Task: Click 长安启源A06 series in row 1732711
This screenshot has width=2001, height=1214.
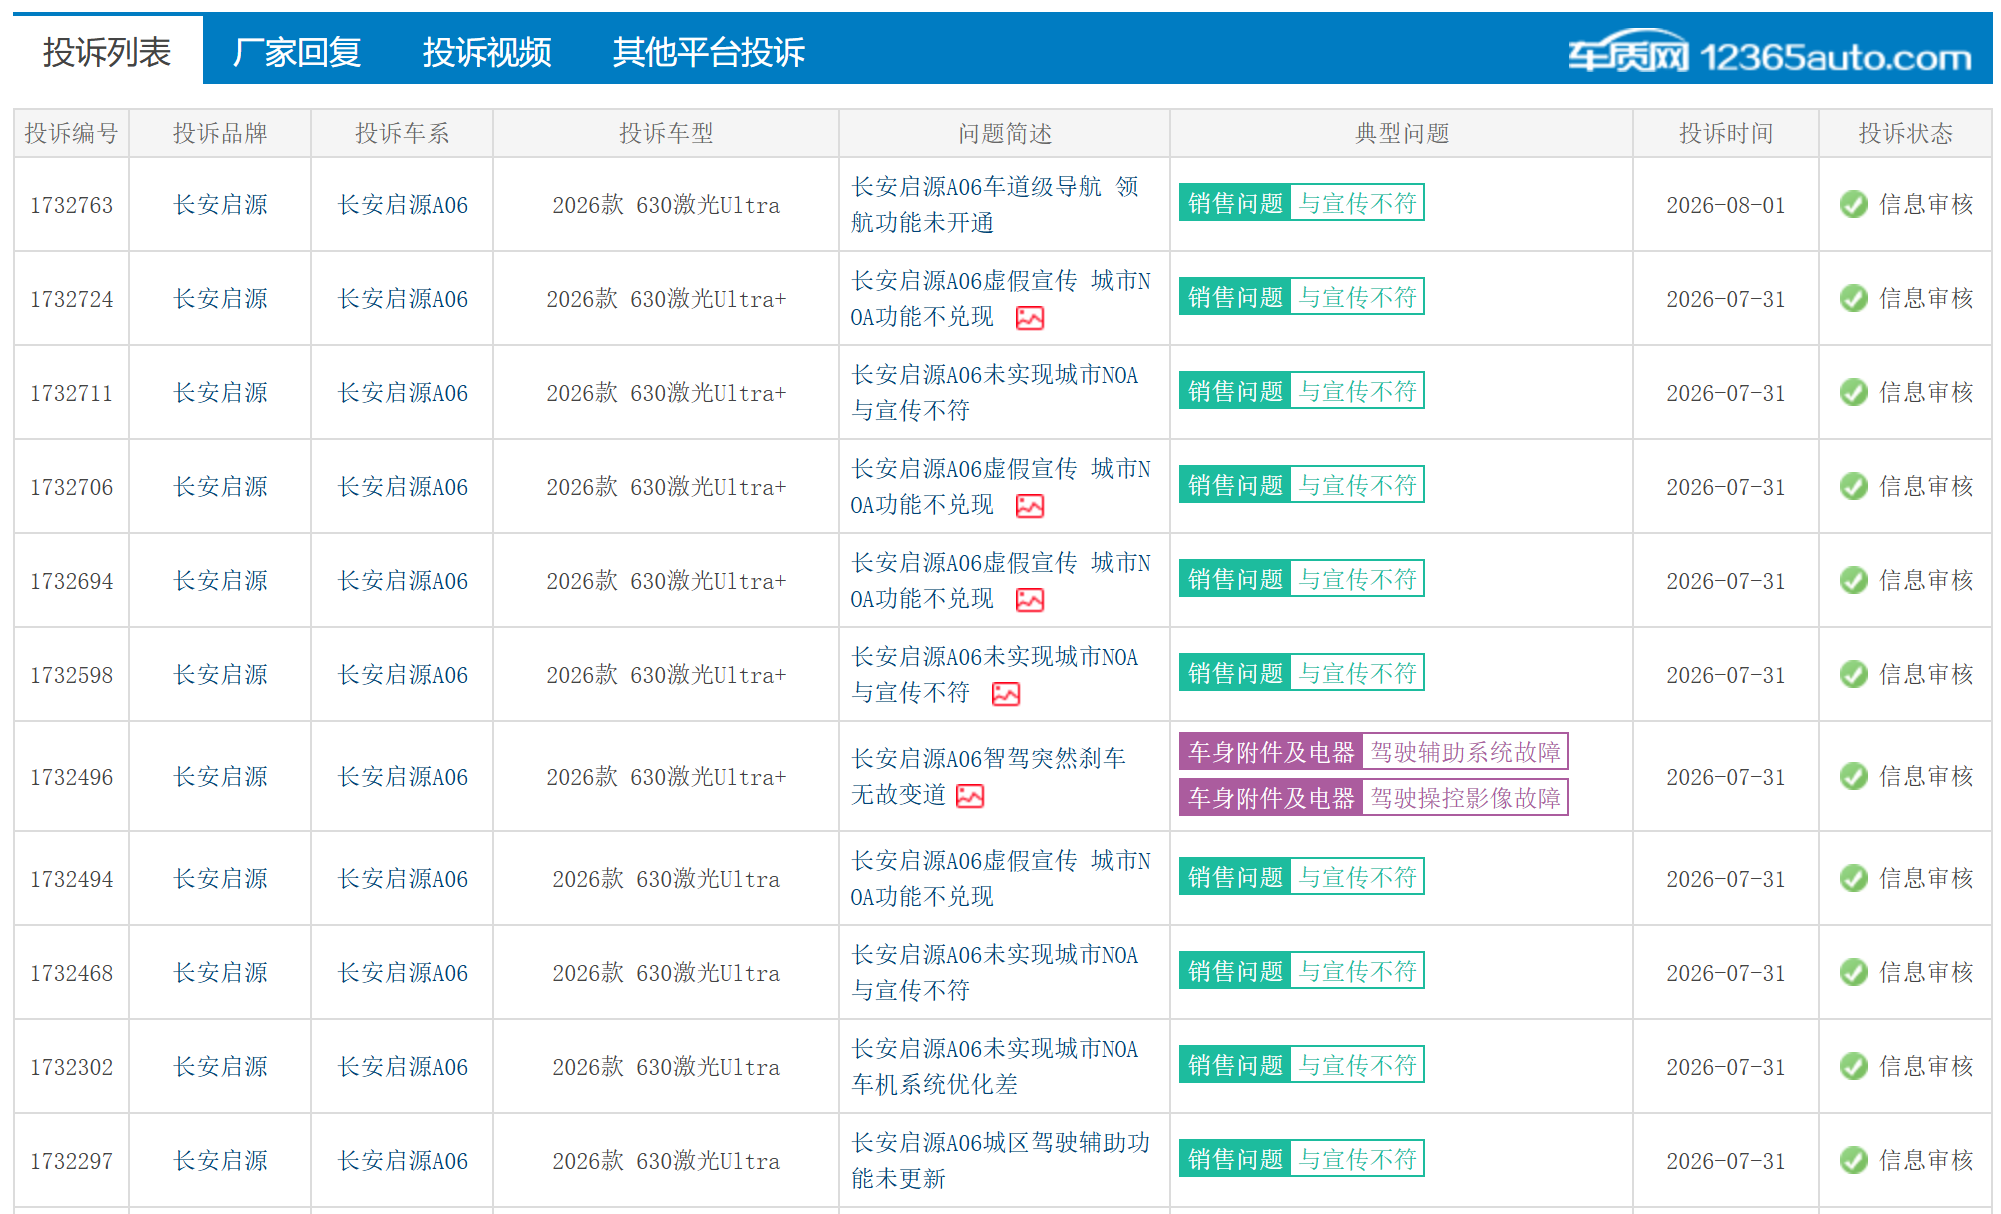Action: tap(402, 393)
